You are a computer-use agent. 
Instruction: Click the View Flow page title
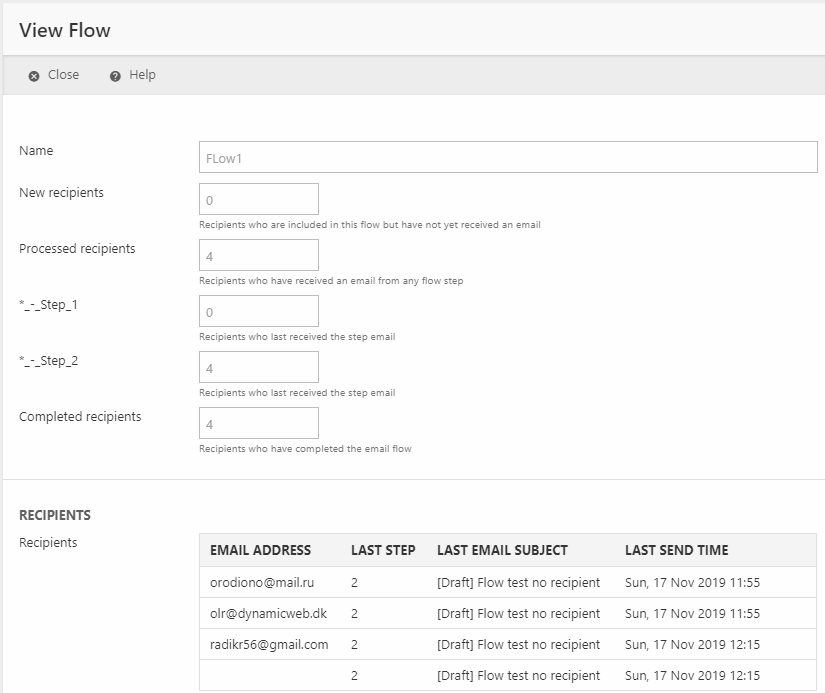[x=65, y=30]
